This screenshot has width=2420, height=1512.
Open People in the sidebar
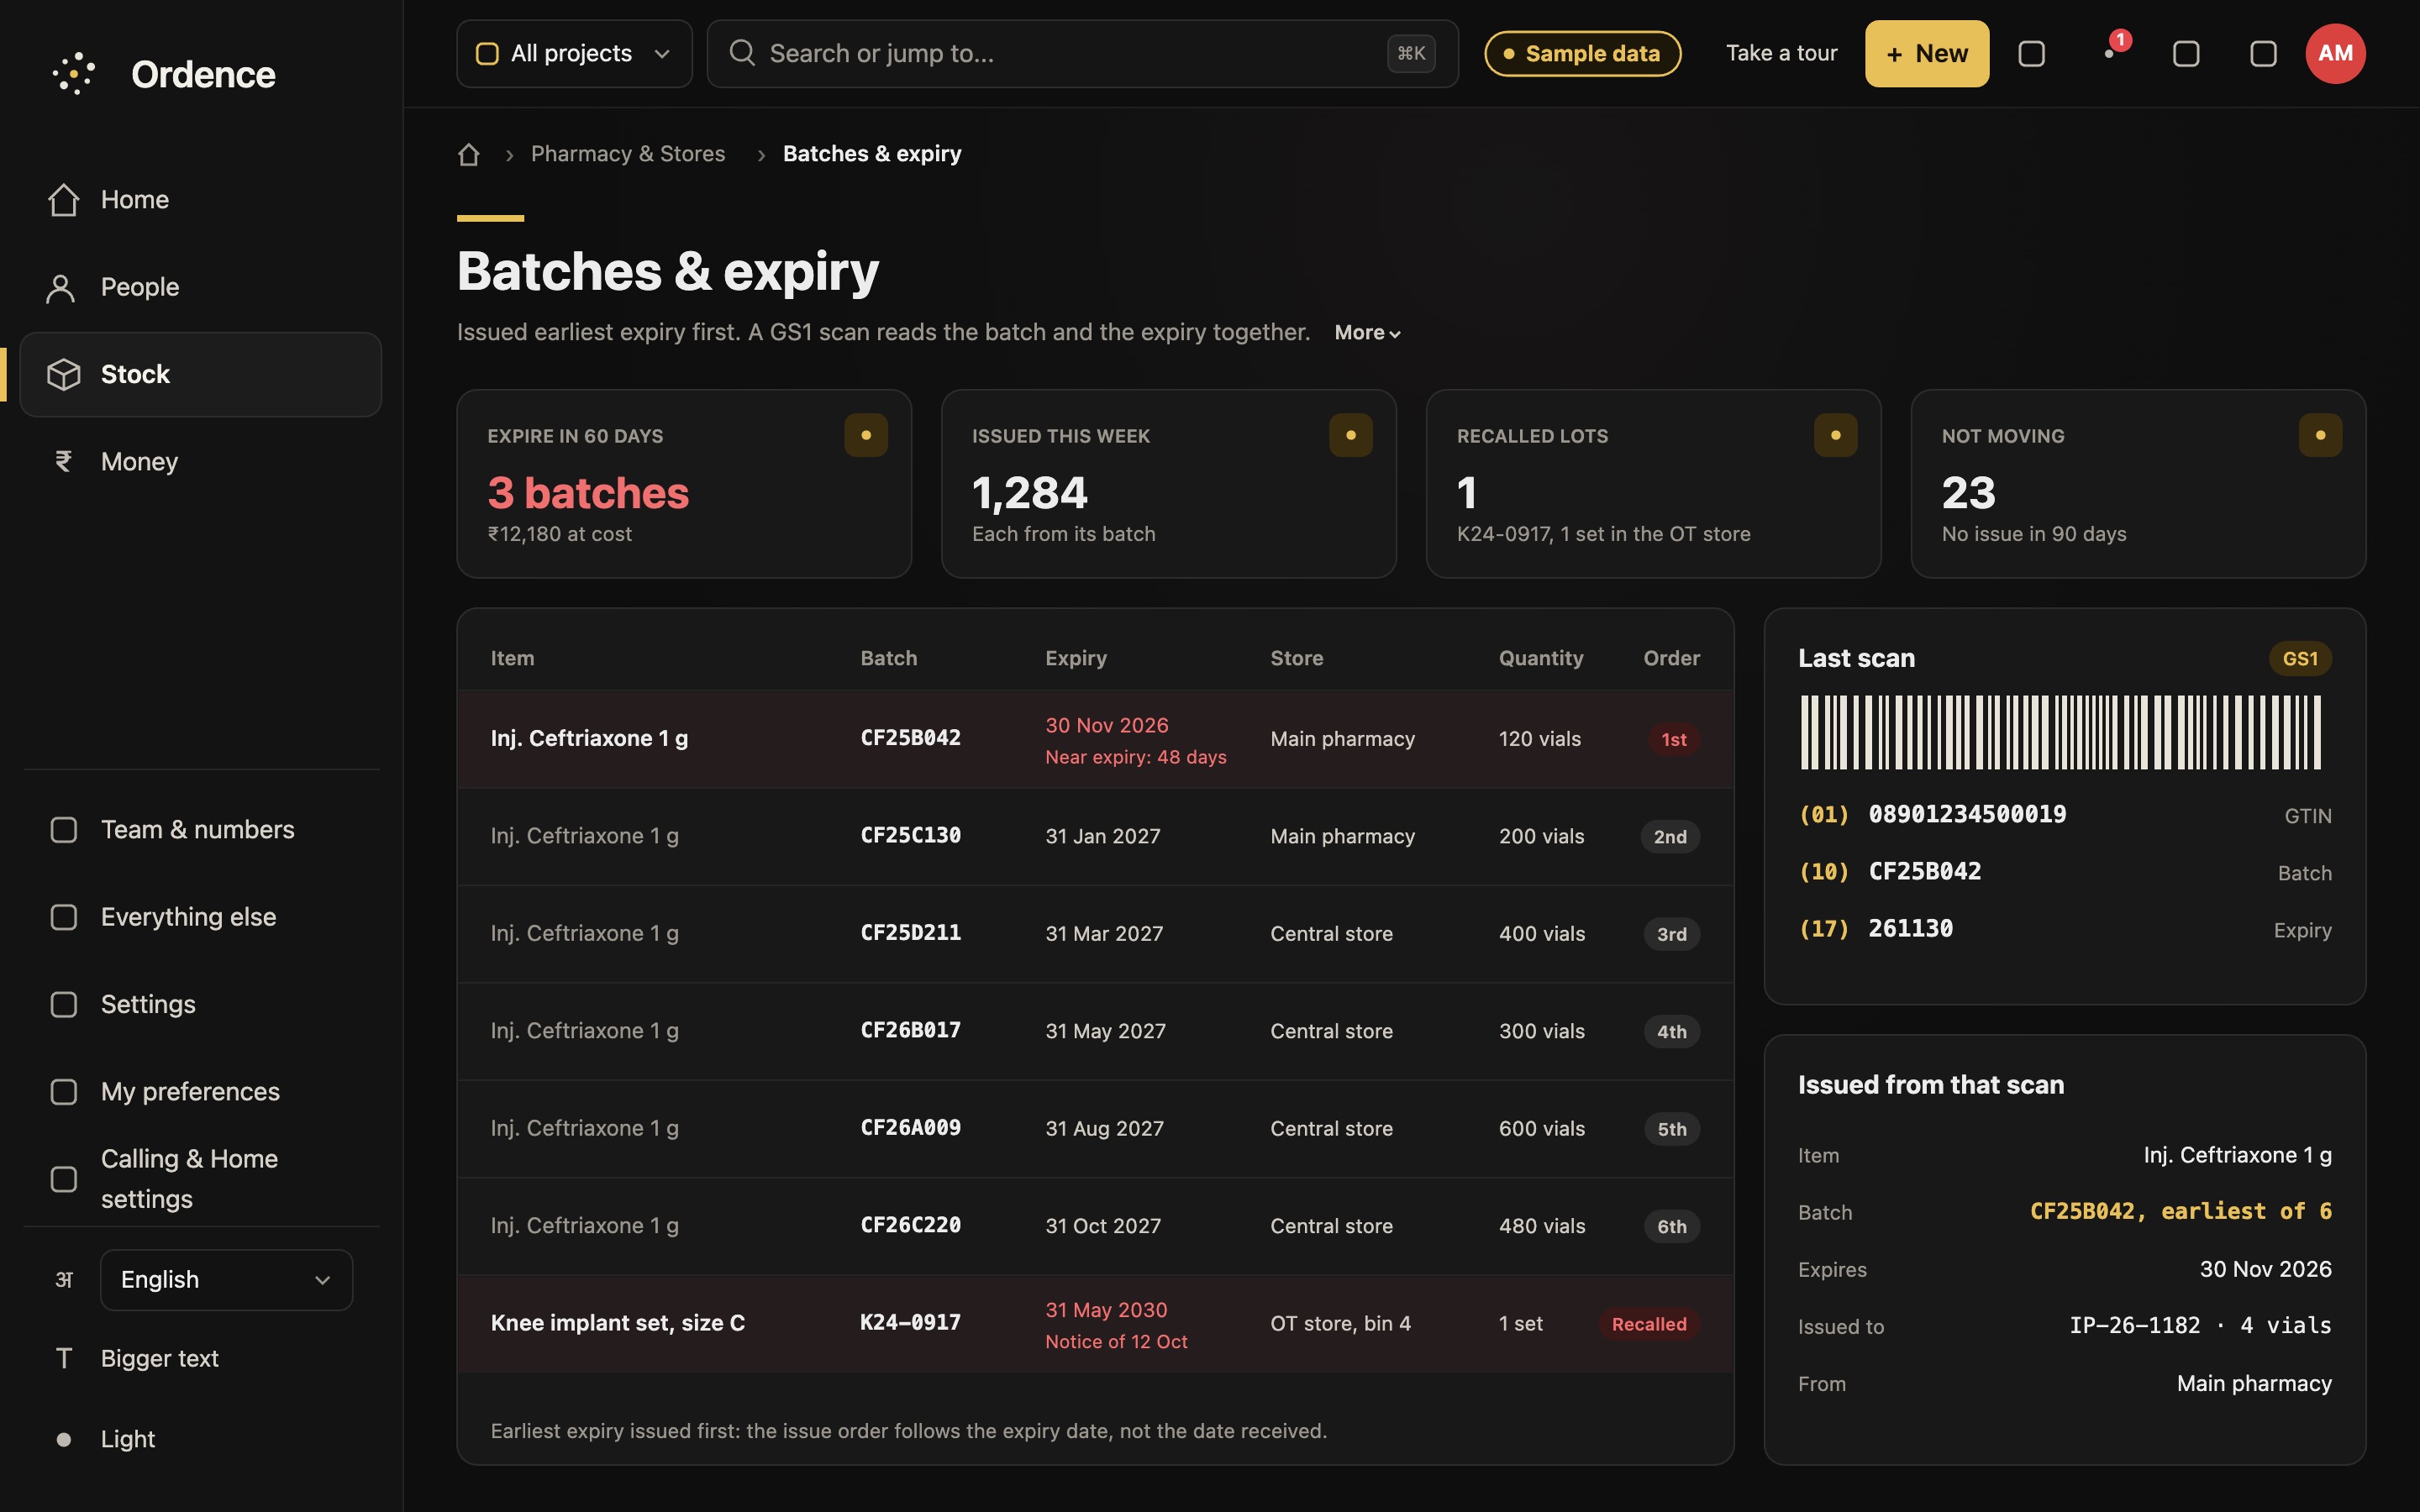click(x=200, y=287)
